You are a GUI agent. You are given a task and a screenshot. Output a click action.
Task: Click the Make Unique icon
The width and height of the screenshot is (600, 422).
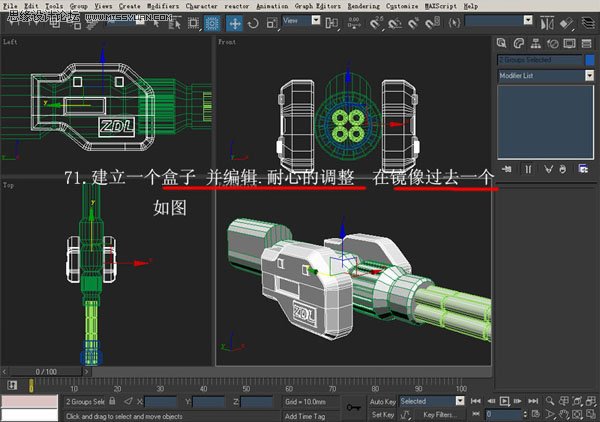[x=548, y=169]
